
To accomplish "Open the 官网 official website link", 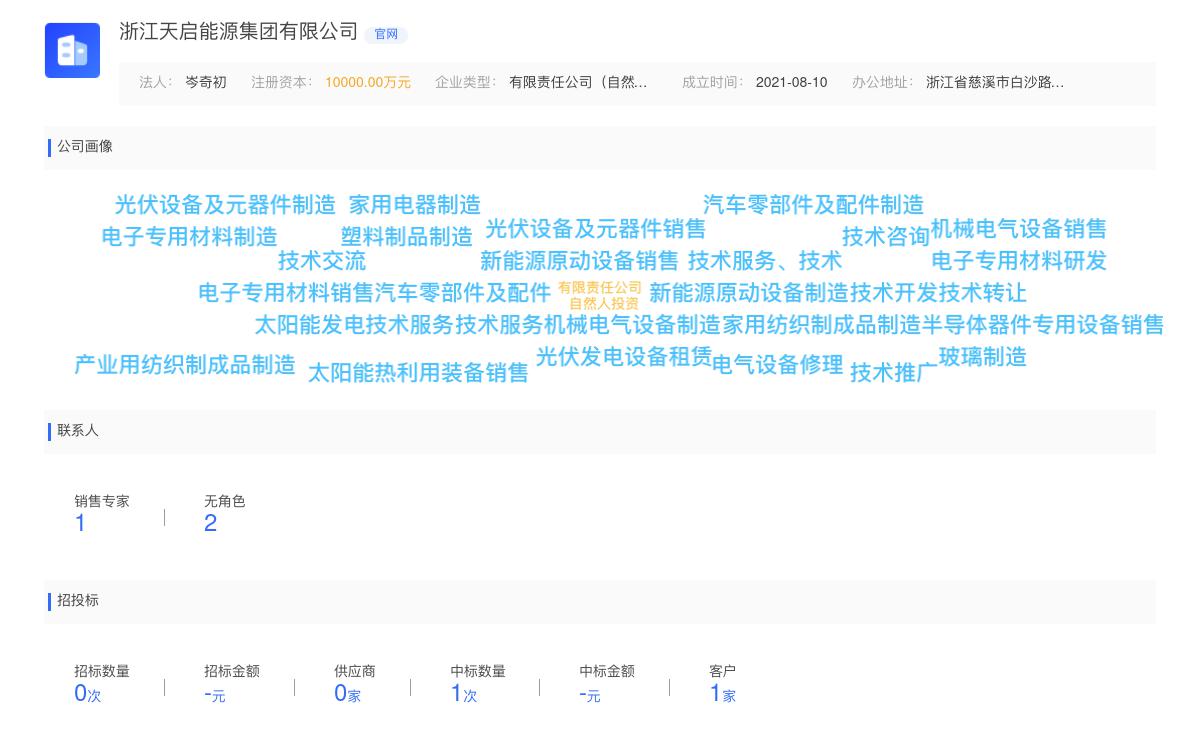I will pos(386,35).
